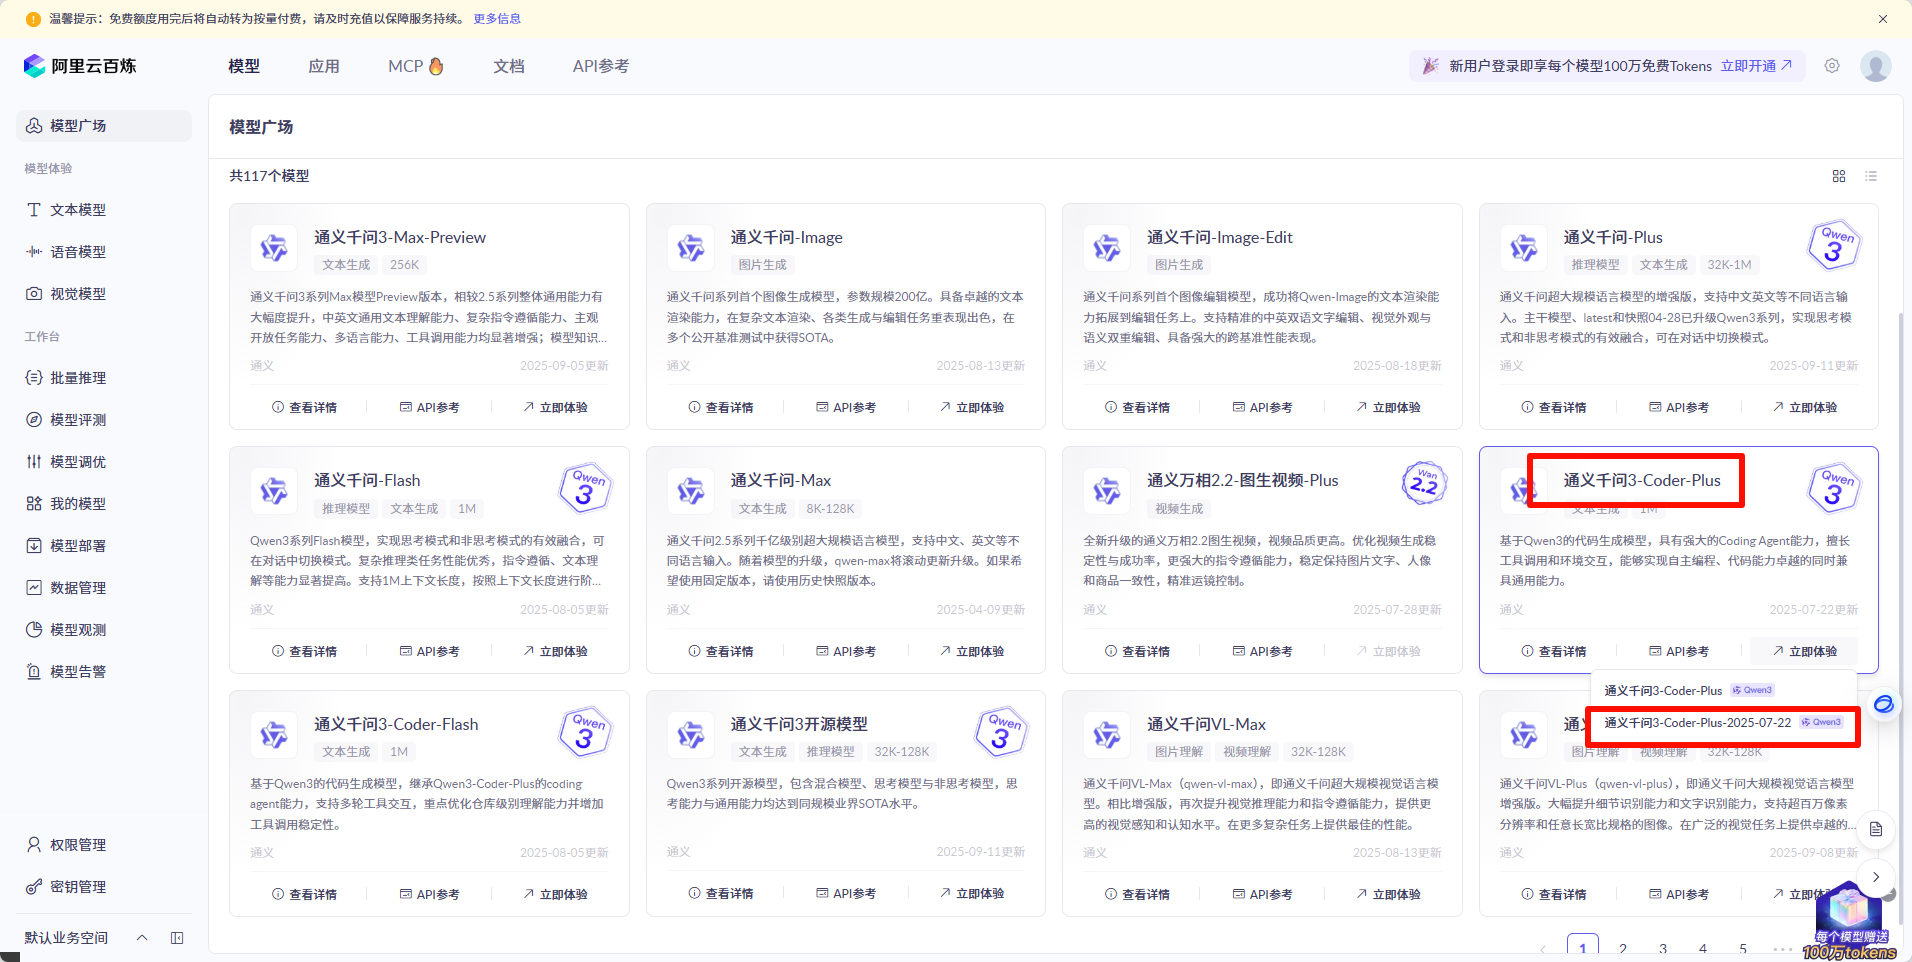1912x962 pixels.
Task: Click the 立即开通 link
Action: tap(1756, 66)
